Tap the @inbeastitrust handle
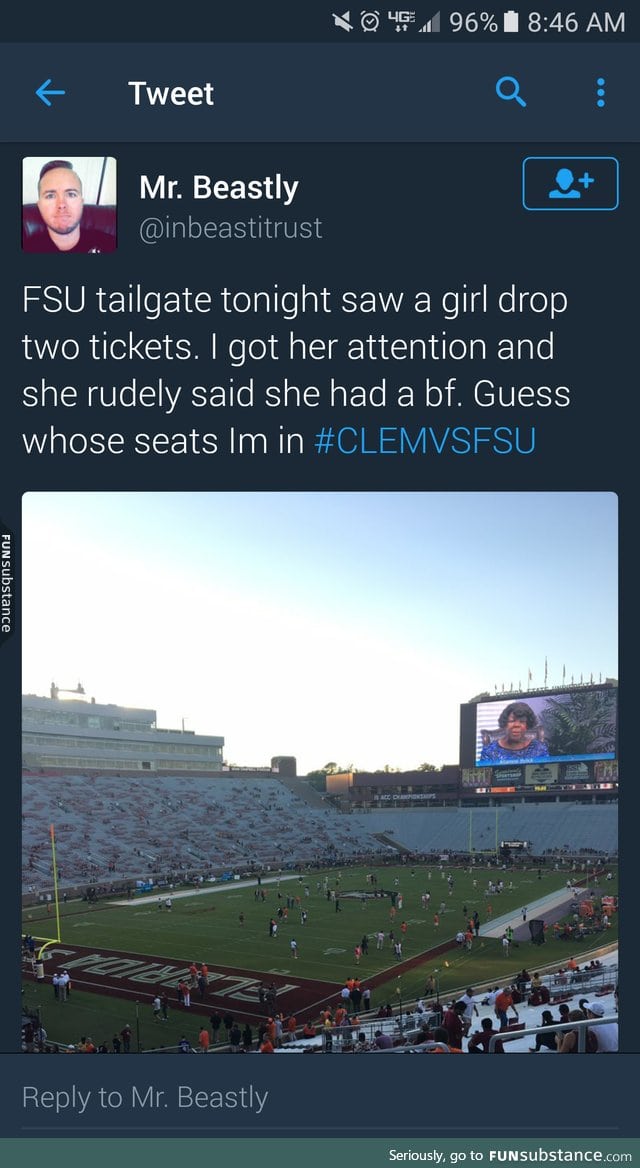This screenshot has height=1168, width=640. [231, 228]
